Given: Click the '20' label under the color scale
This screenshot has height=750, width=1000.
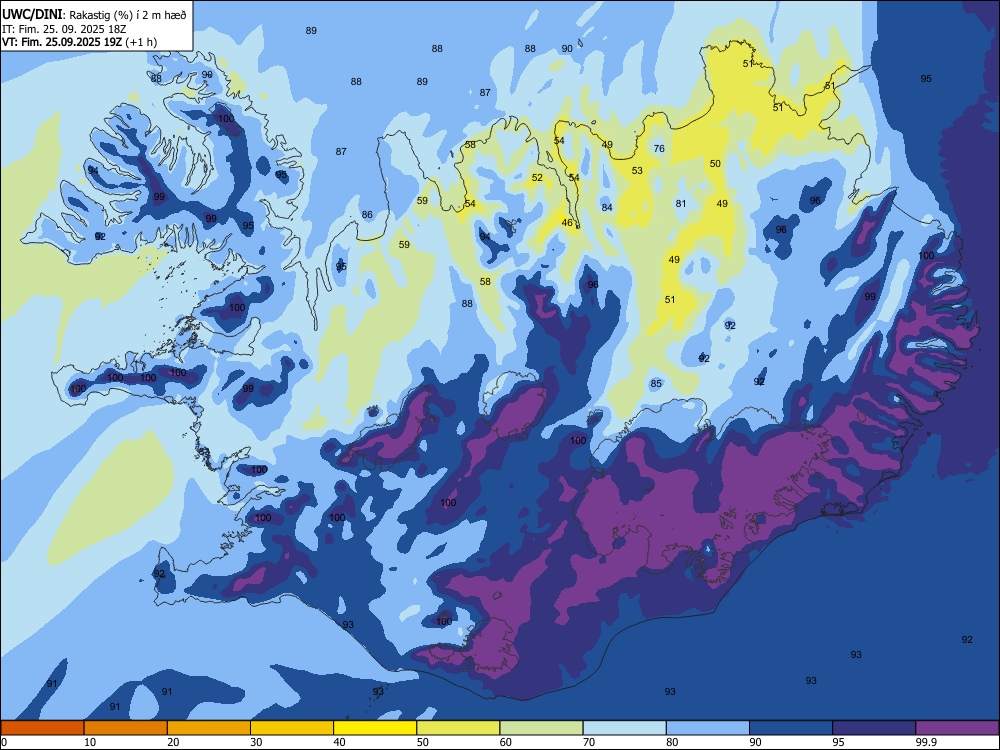Looking at the screenshot, I should pyautogui.click(x=173, y=742).
